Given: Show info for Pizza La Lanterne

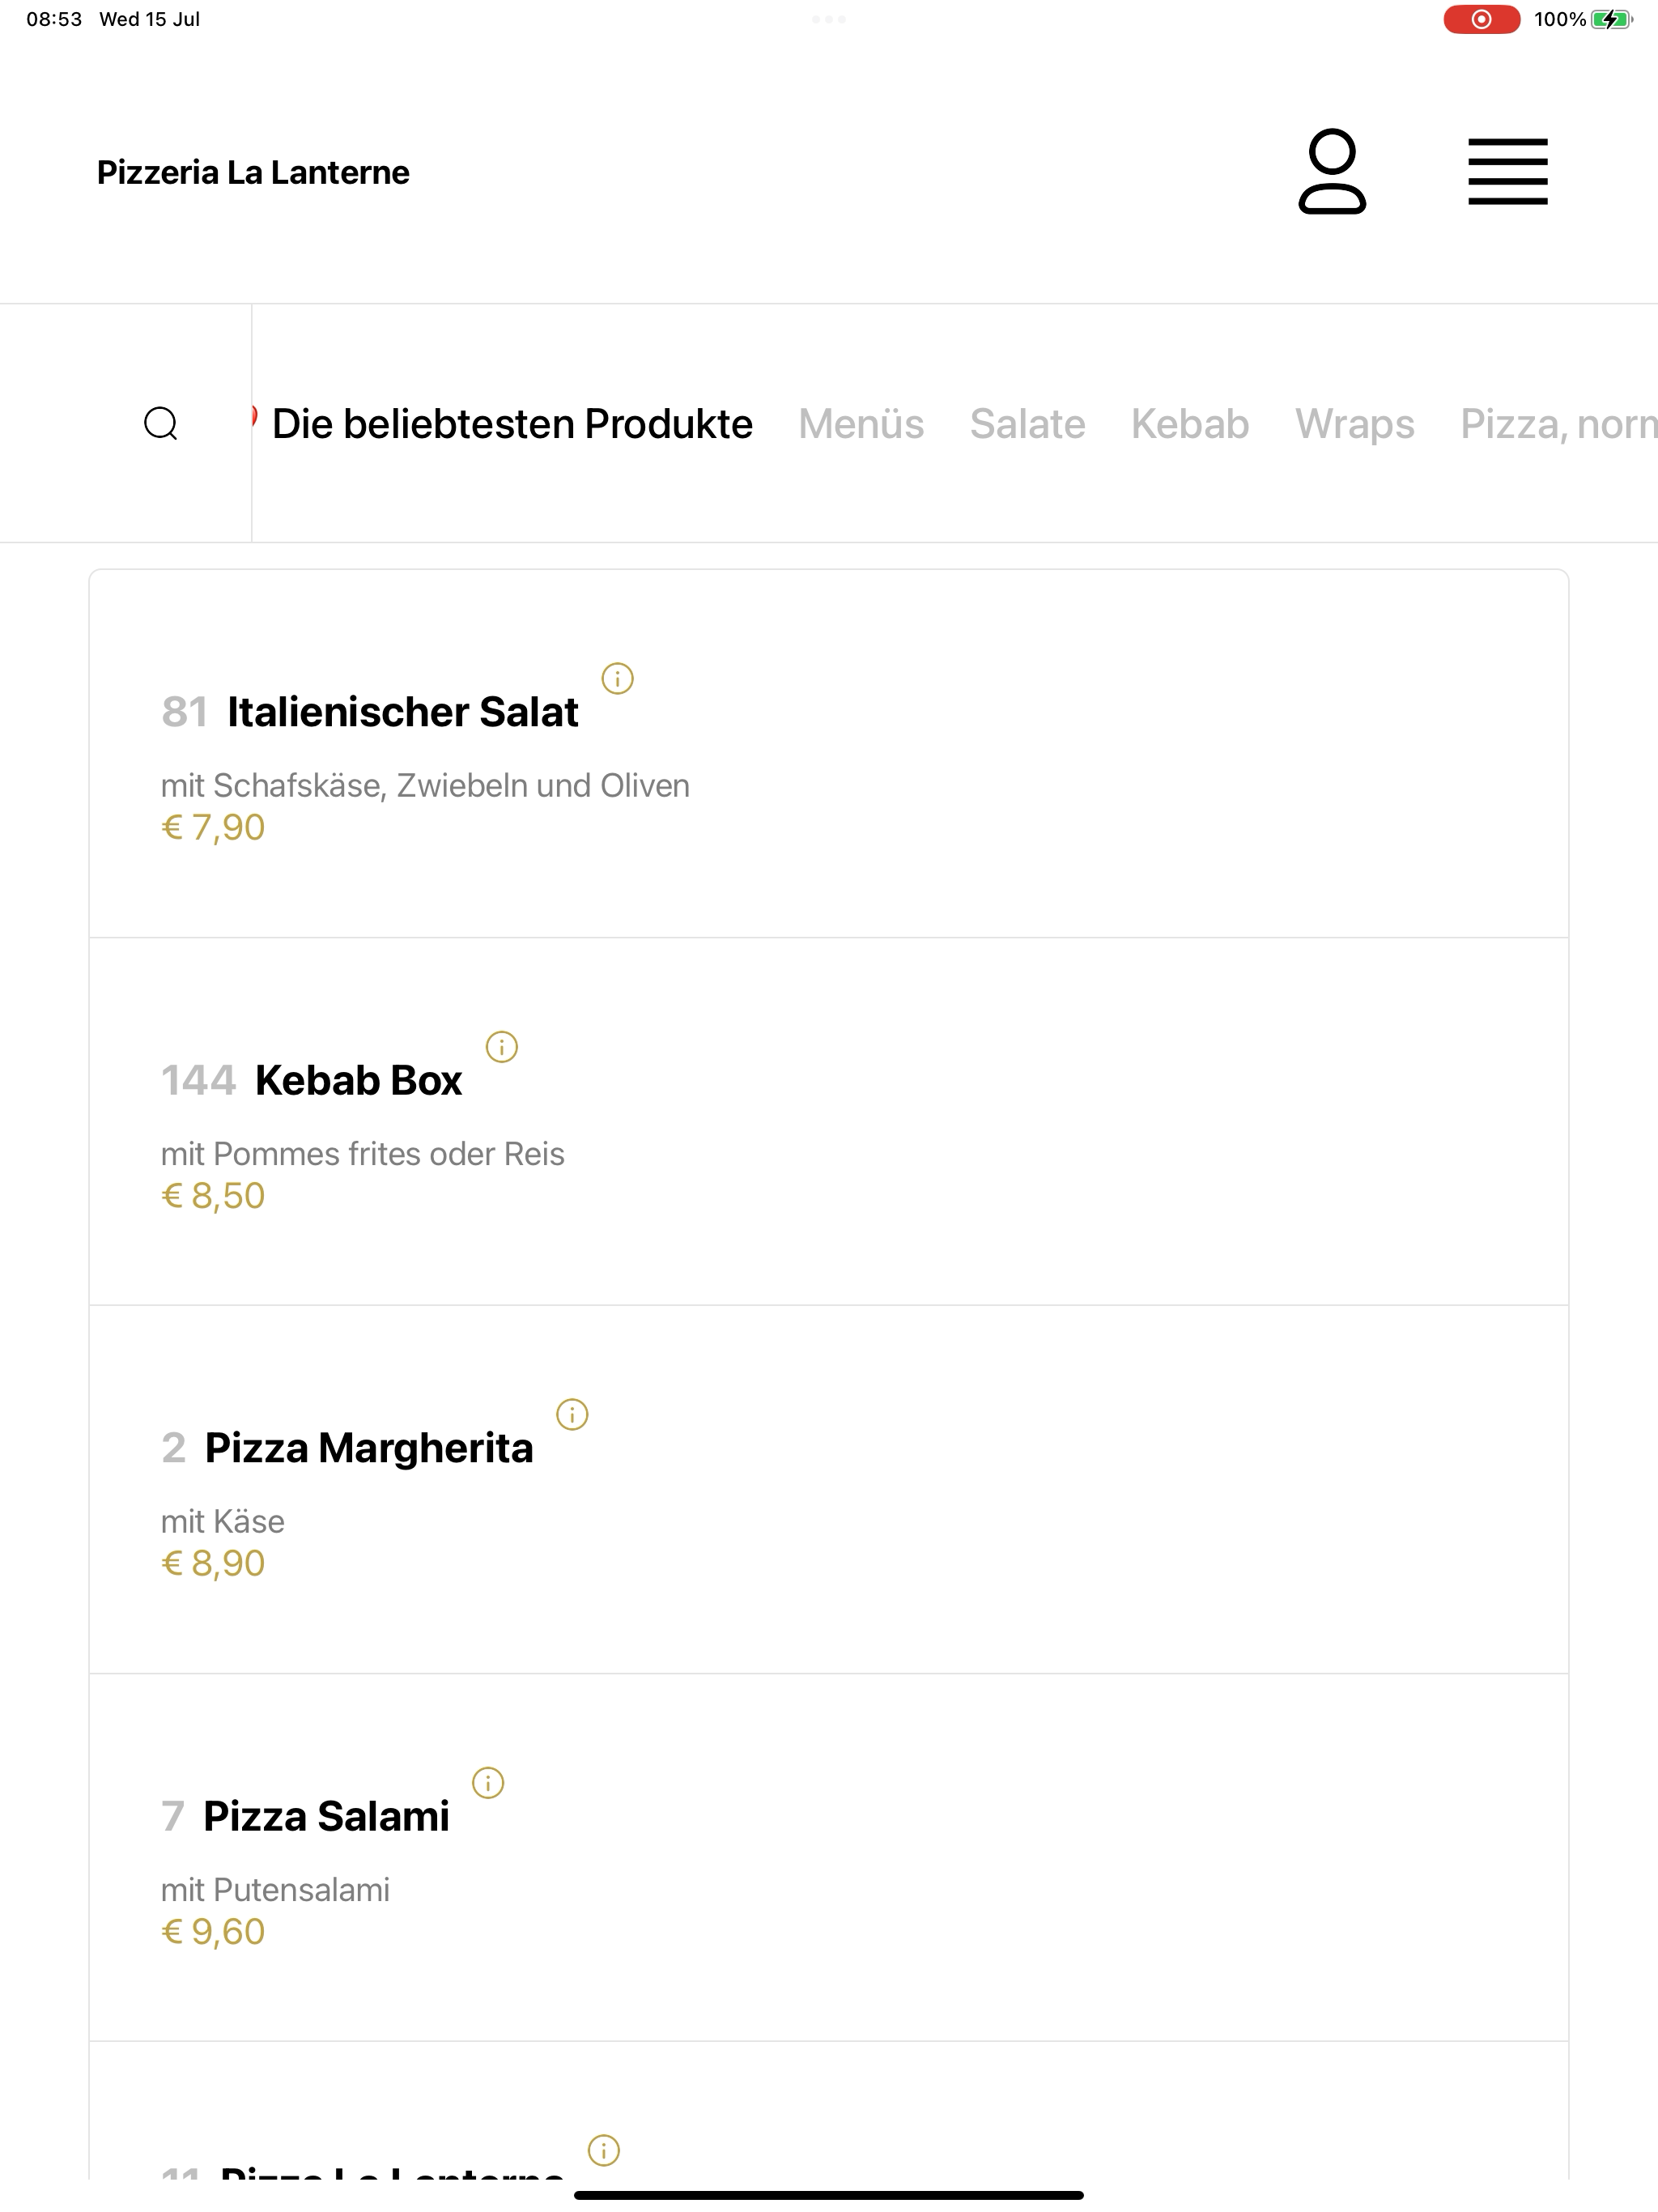Looking at the screenshot, I should click(x=604, y=2150).
